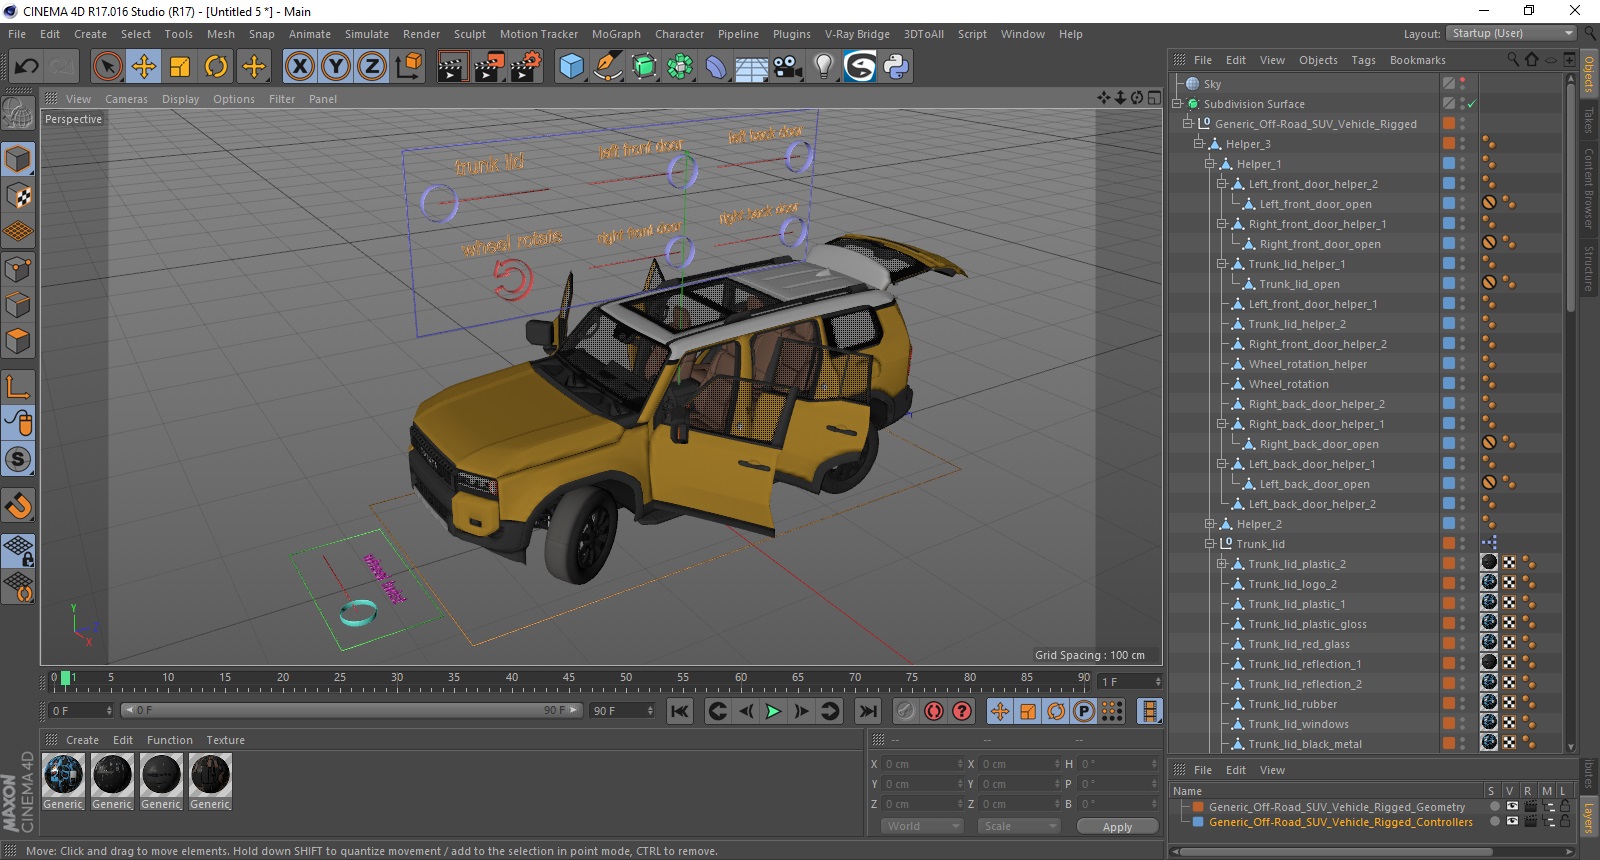Open the File menu
The image size is (1600, 860).
click(x=17, y=34)
